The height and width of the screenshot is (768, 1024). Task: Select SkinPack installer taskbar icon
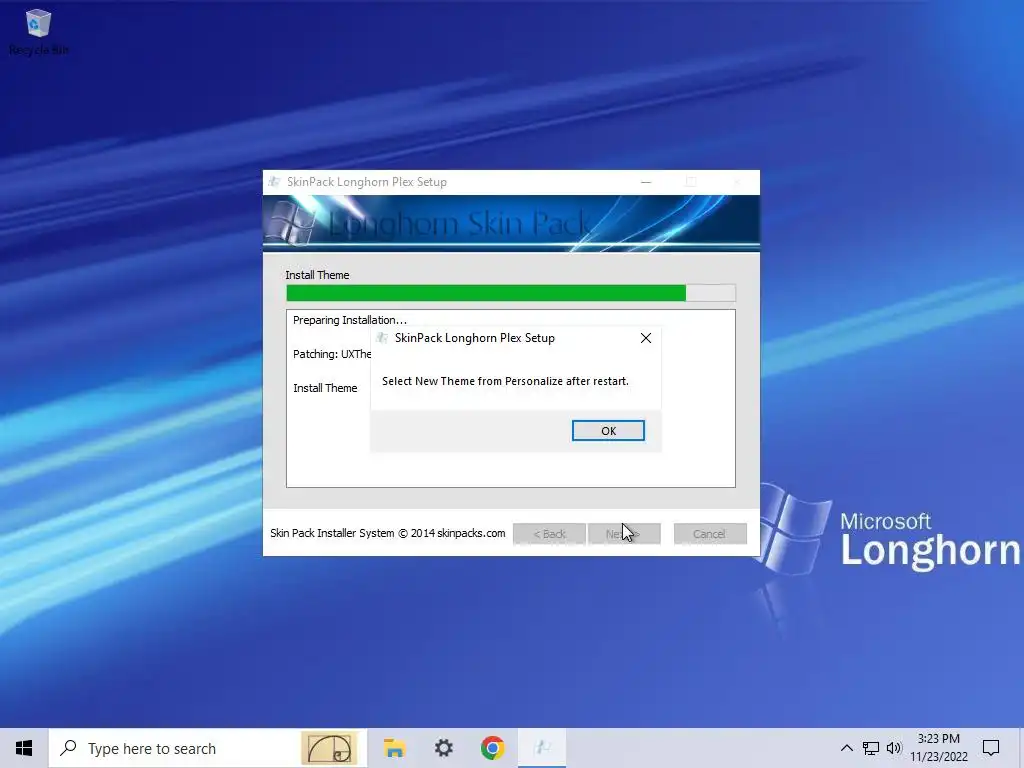coord(542,748)
